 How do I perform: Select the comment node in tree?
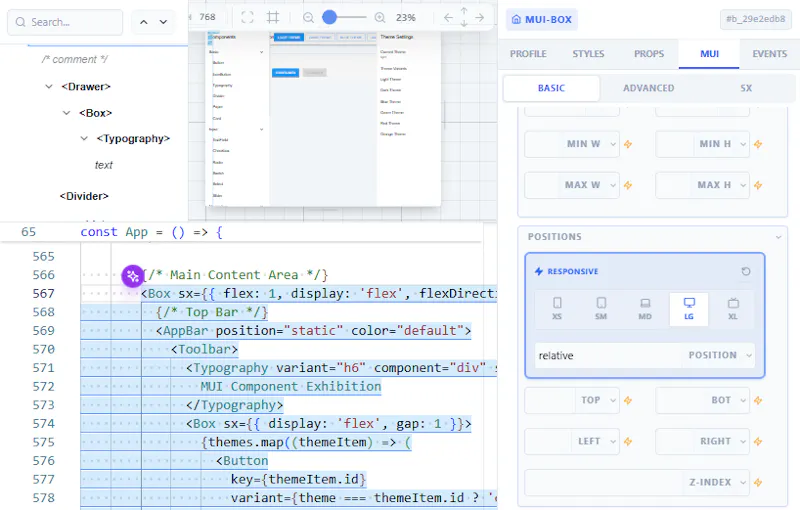click(x=74, y=59)
